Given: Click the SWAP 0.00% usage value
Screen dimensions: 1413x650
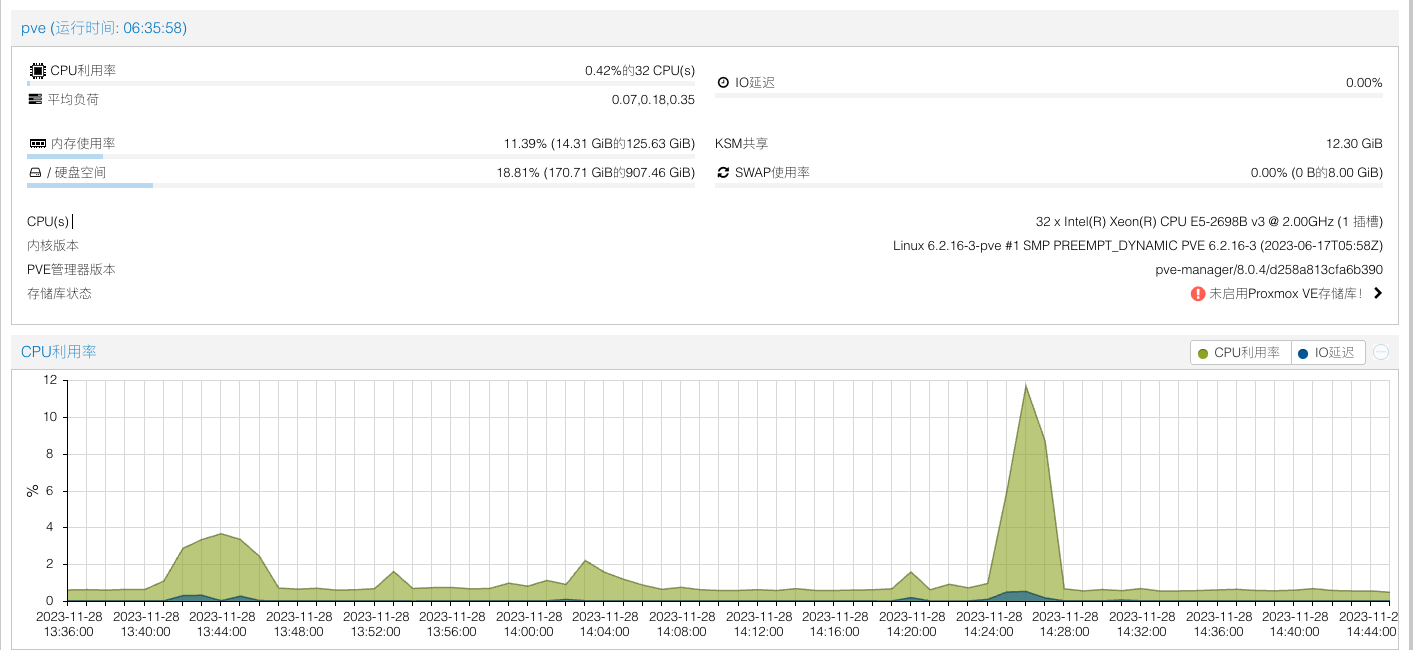Looking at the screenshot, I should pos(1317,173).
